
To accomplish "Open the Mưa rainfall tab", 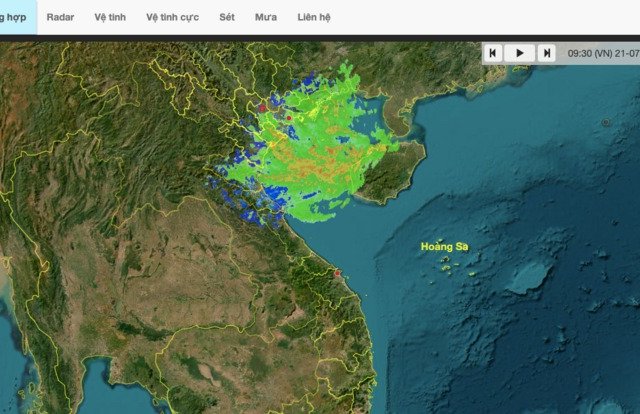I will click(x=266, y=17).
